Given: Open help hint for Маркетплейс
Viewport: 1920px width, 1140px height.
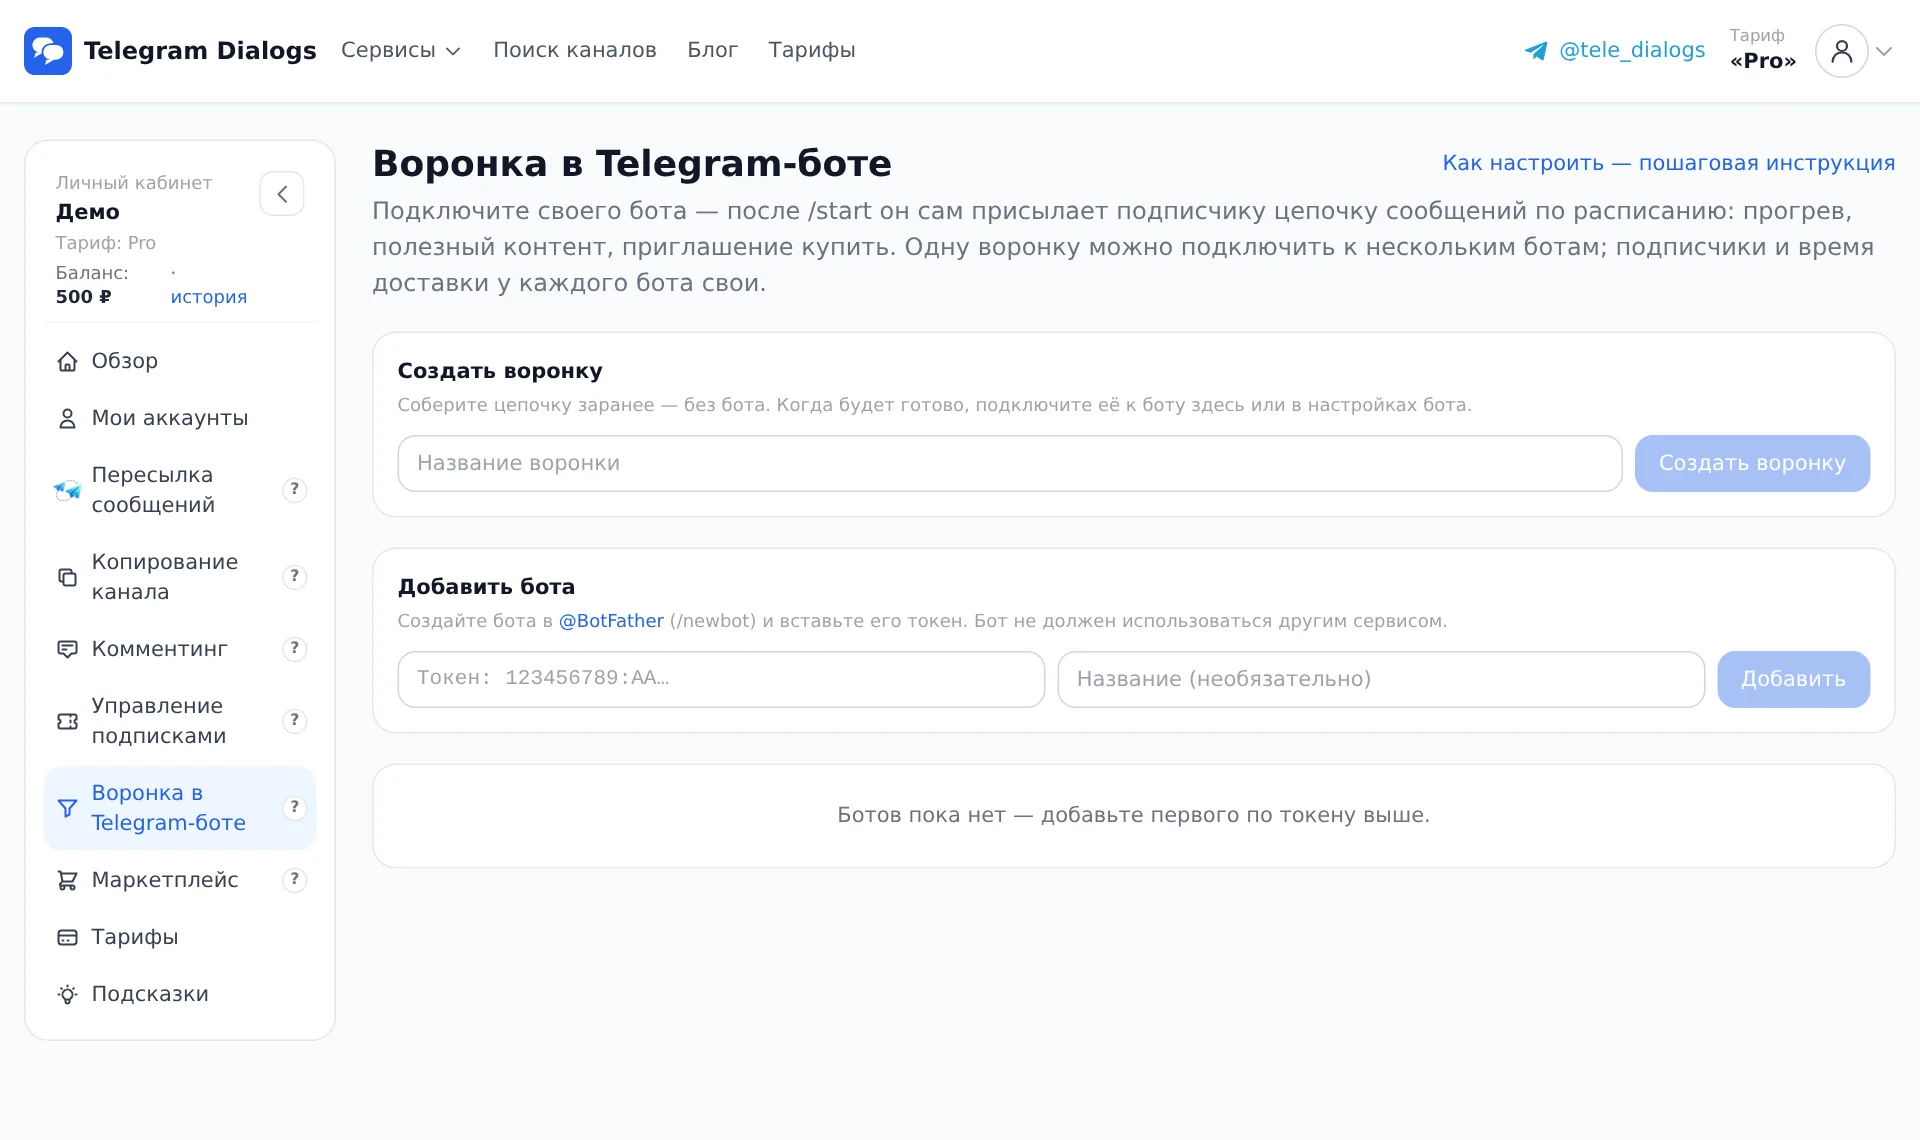Looking at the screenshot, I should (x=294, y=879).
